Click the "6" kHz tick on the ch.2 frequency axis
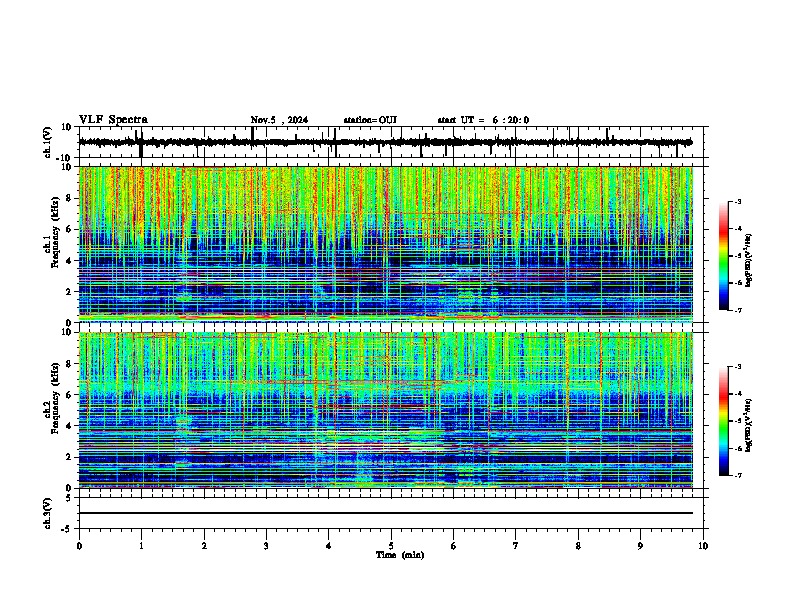This screenshot has height=612, width=792. 70,395
